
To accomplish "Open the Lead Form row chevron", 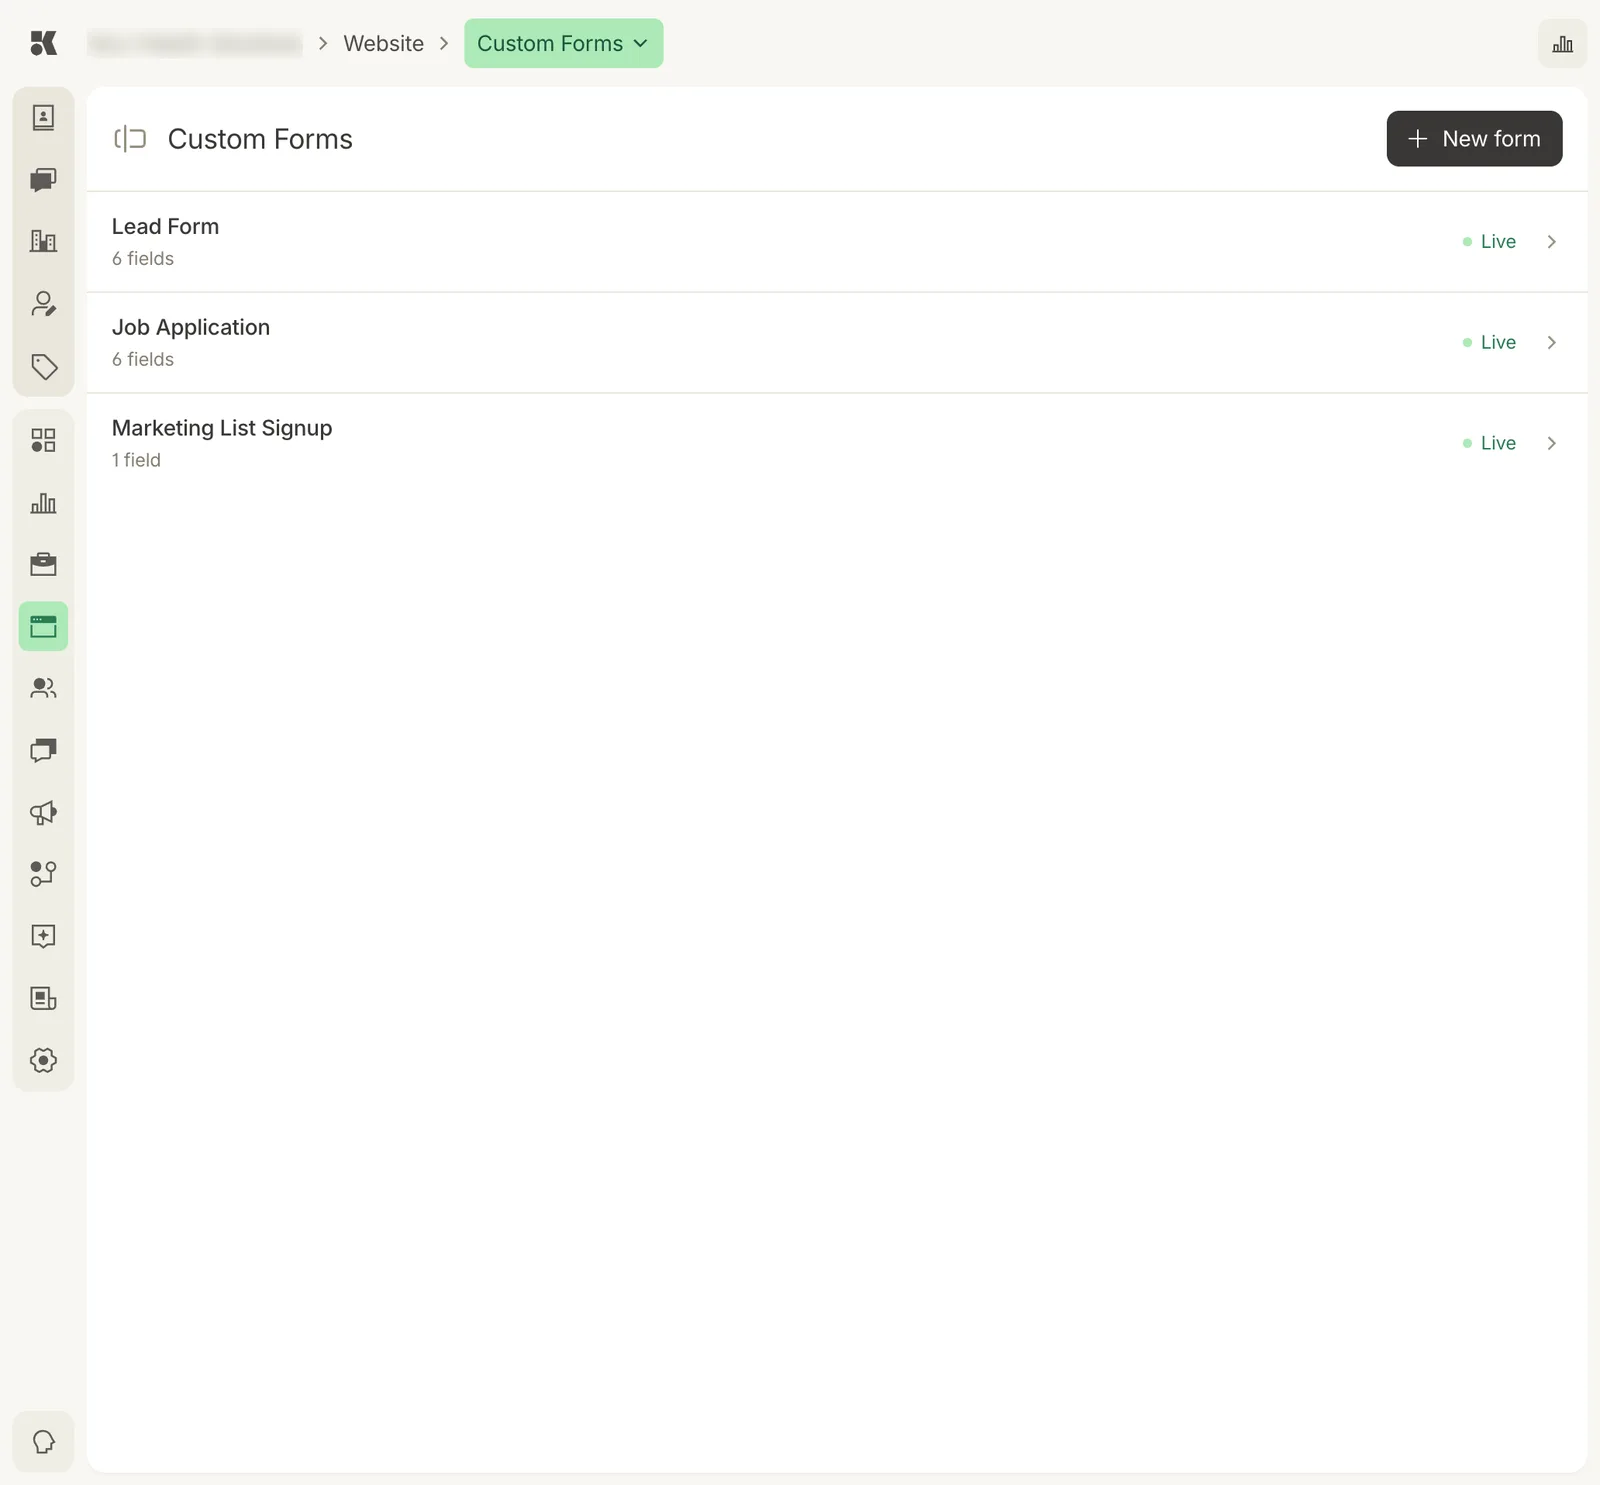I will pos(1551,242).
